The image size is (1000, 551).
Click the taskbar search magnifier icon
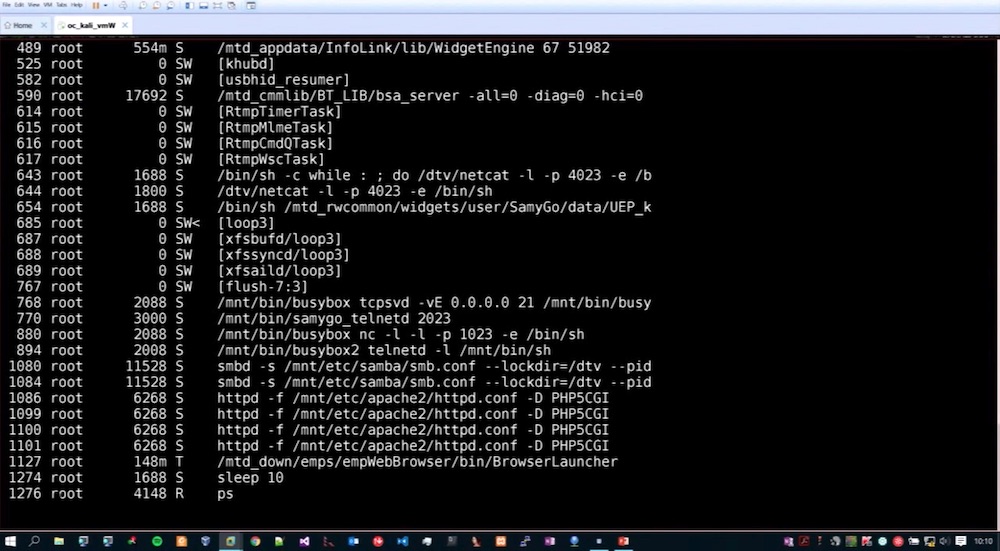34,541
